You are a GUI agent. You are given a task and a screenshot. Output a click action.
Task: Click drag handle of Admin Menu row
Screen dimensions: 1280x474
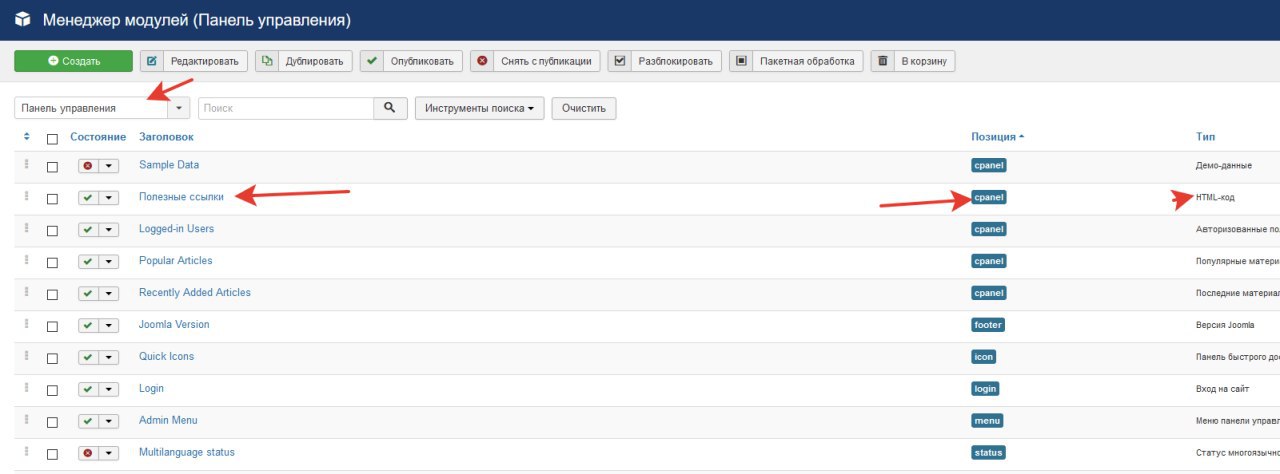point(27,422)
